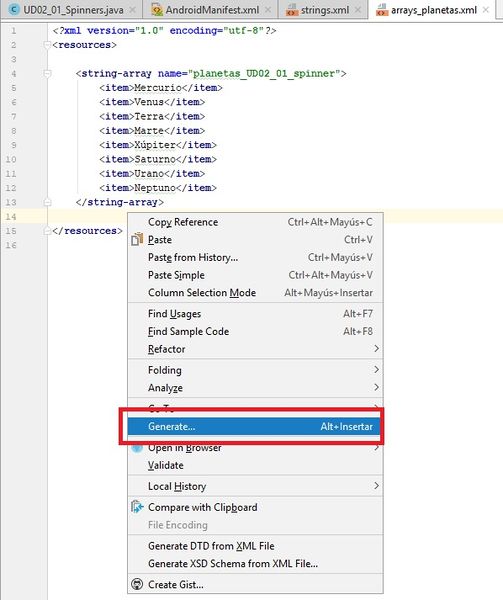Choose Generate XSD Schema from XML File...
This screenshot has width=503, height=600.
[255, 564]
